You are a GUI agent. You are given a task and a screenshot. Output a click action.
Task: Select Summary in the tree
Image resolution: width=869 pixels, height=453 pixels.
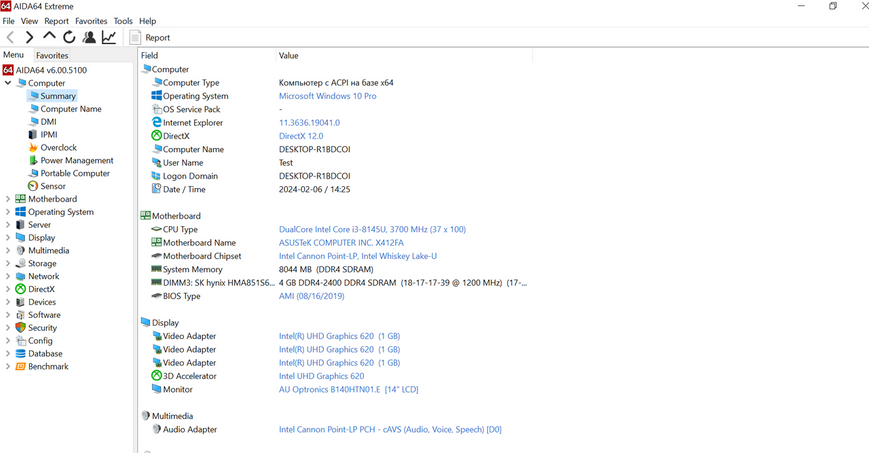[x=58, y=96]
